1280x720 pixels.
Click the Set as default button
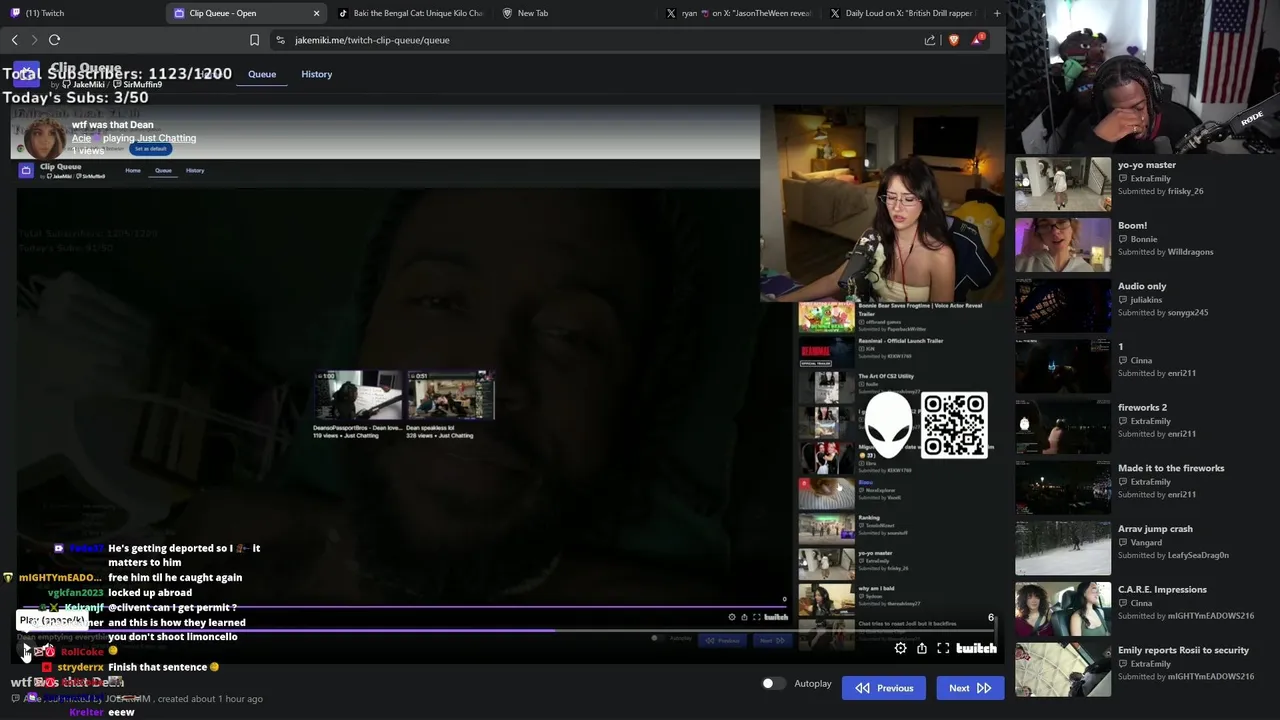coord(150,149)
